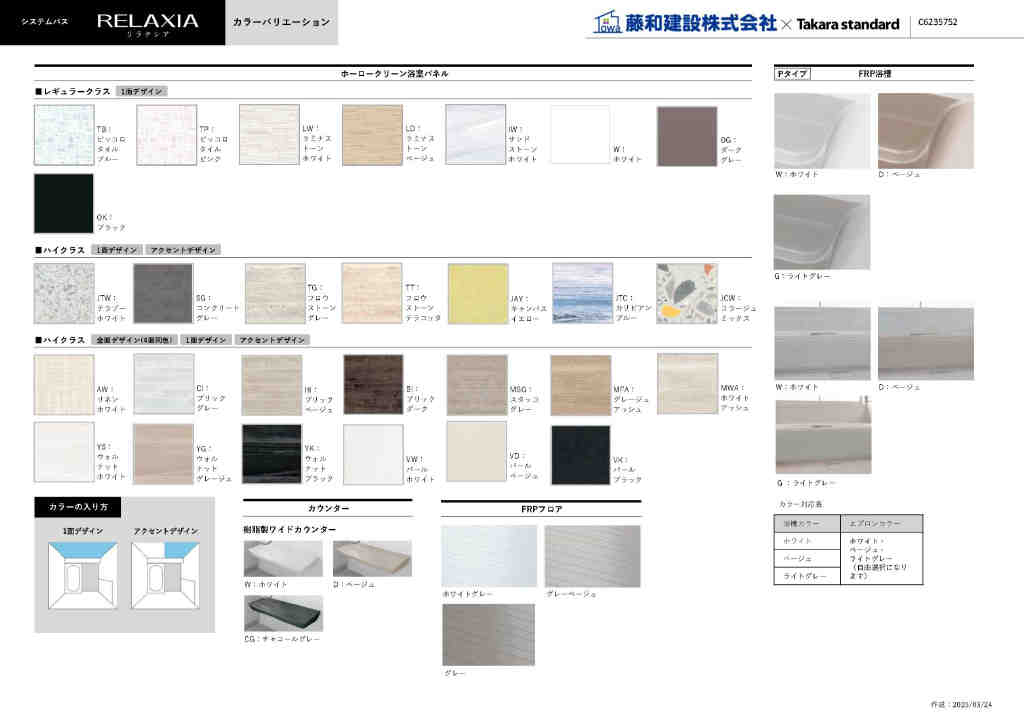Viewport: 1024px width, 724px height.
Task: Choose the BI brick dark panel swatch
Action: pyautogui.click(x=373, y=385)
